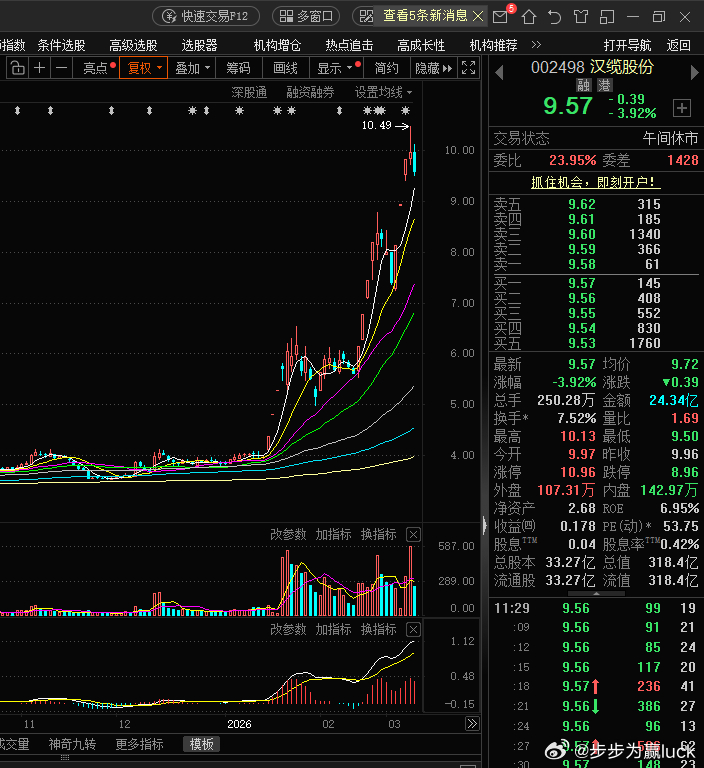Click timeline scroll-right double arrow
This screenshot has height=768, width=704.
pos(472,723)
